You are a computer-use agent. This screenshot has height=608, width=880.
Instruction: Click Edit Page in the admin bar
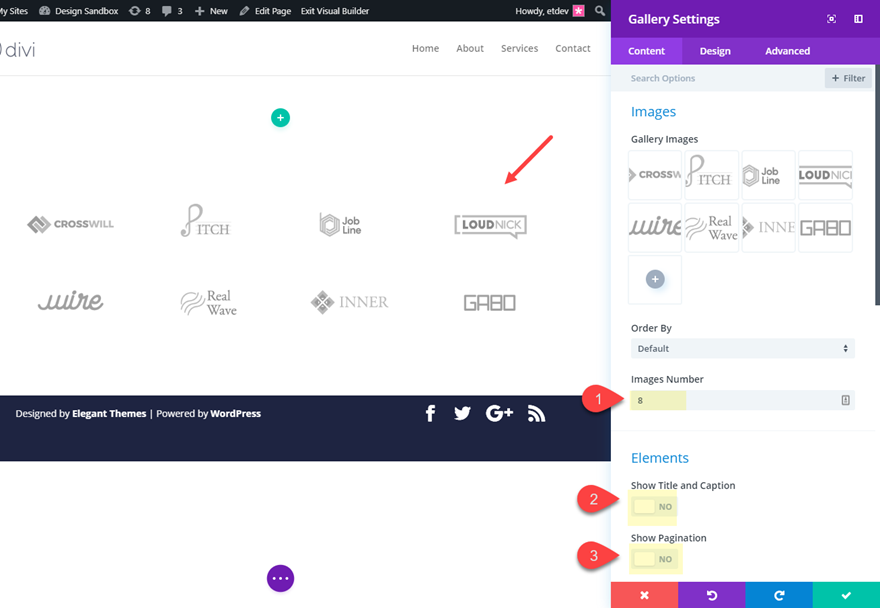(x=265, y=11)
